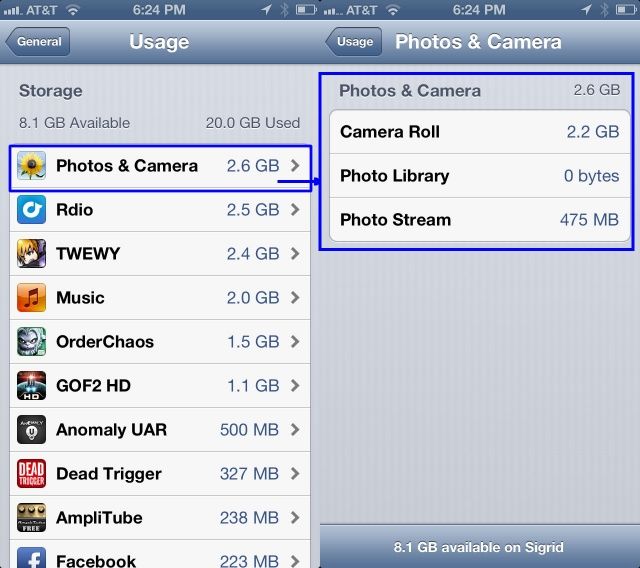Tap the orange Music app icon
640x568 pixels.
[31, 298]
